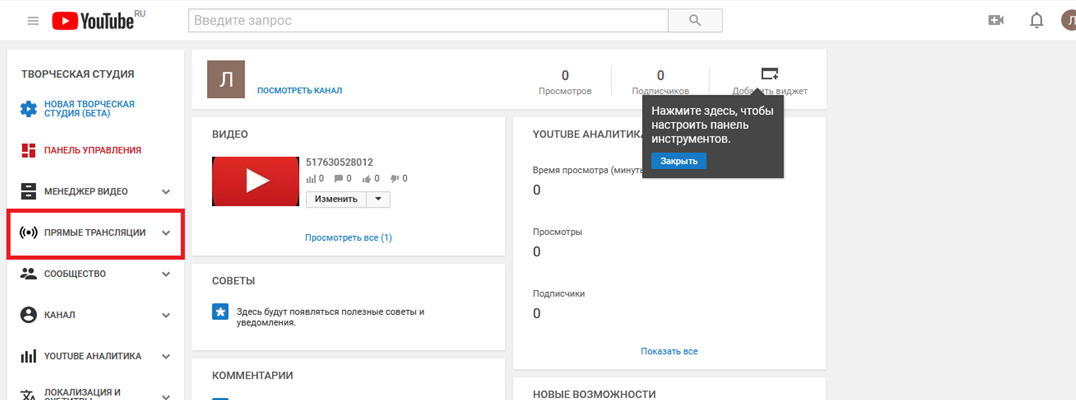Image resolution: width=1076 pixels, height=403 pixels.
Task: Click the Советы widget heading
Action: click(234, 281)
